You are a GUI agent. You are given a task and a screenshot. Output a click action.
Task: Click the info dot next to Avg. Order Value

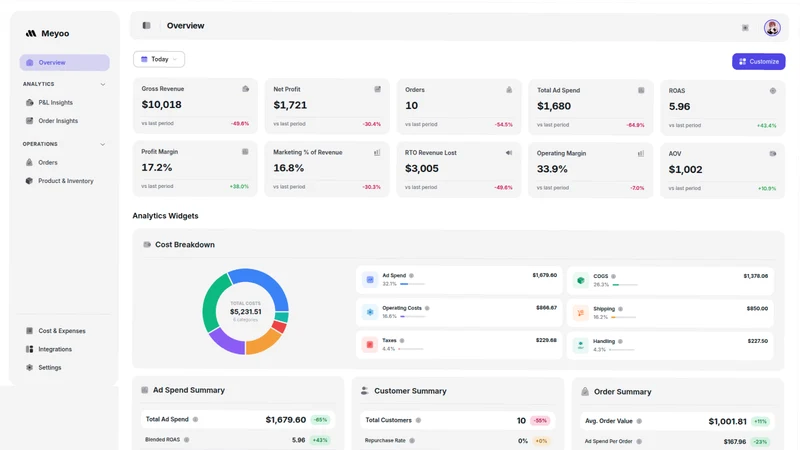click(x=639, y=421)
